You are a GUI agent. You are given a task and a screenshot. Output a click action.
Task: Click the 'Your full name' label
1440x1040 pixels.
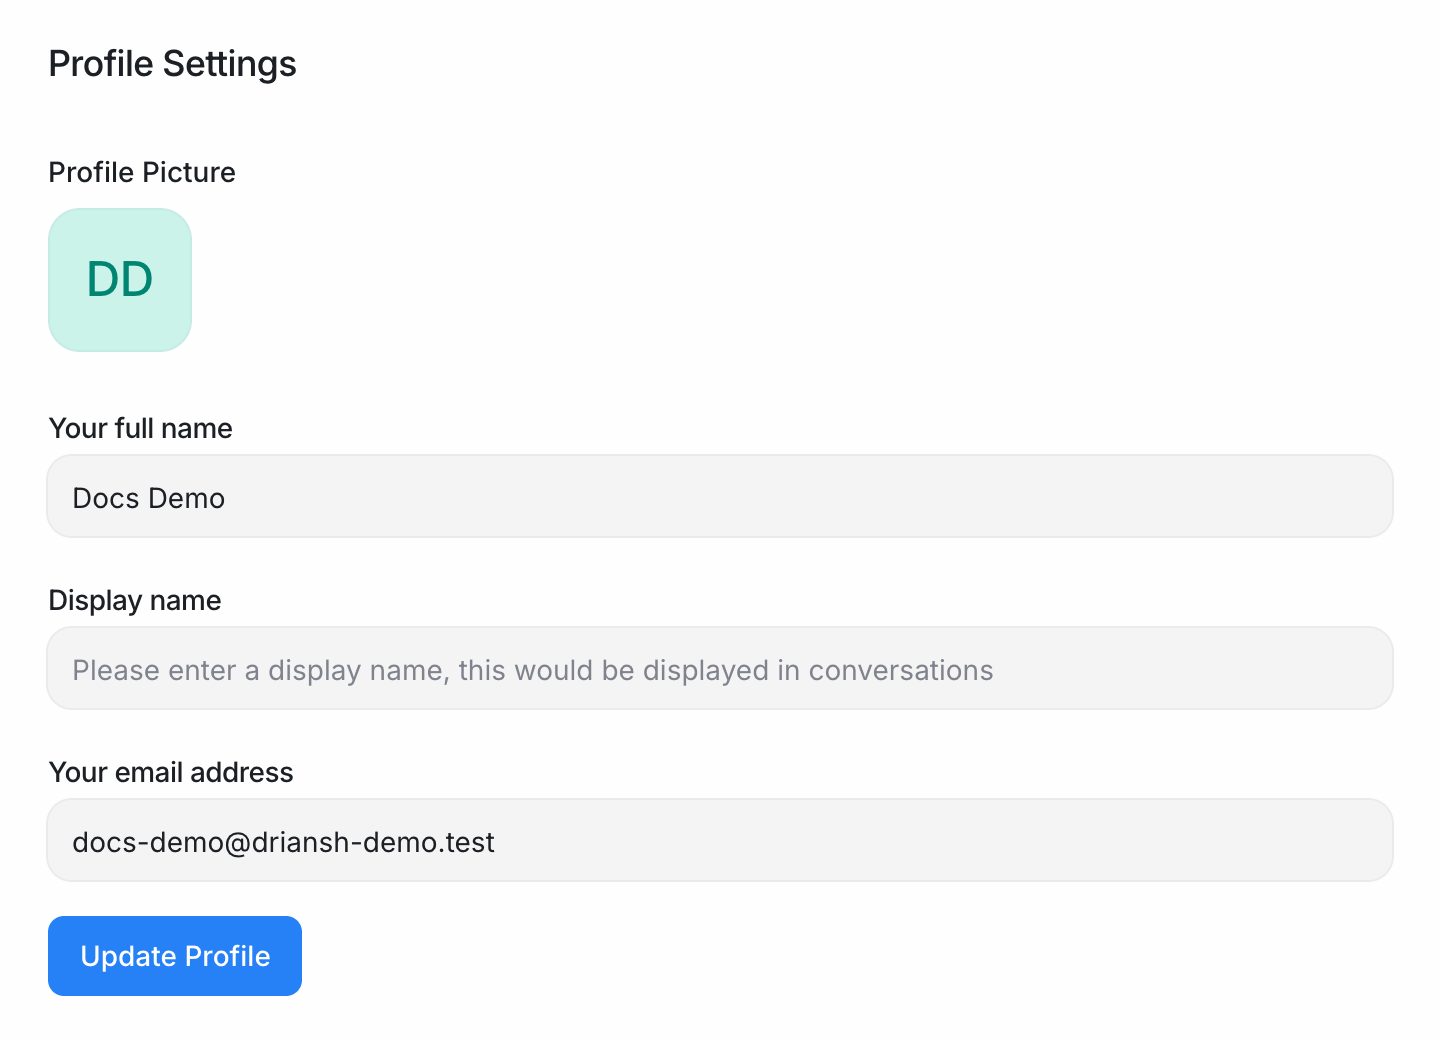[x=141, y=428]
